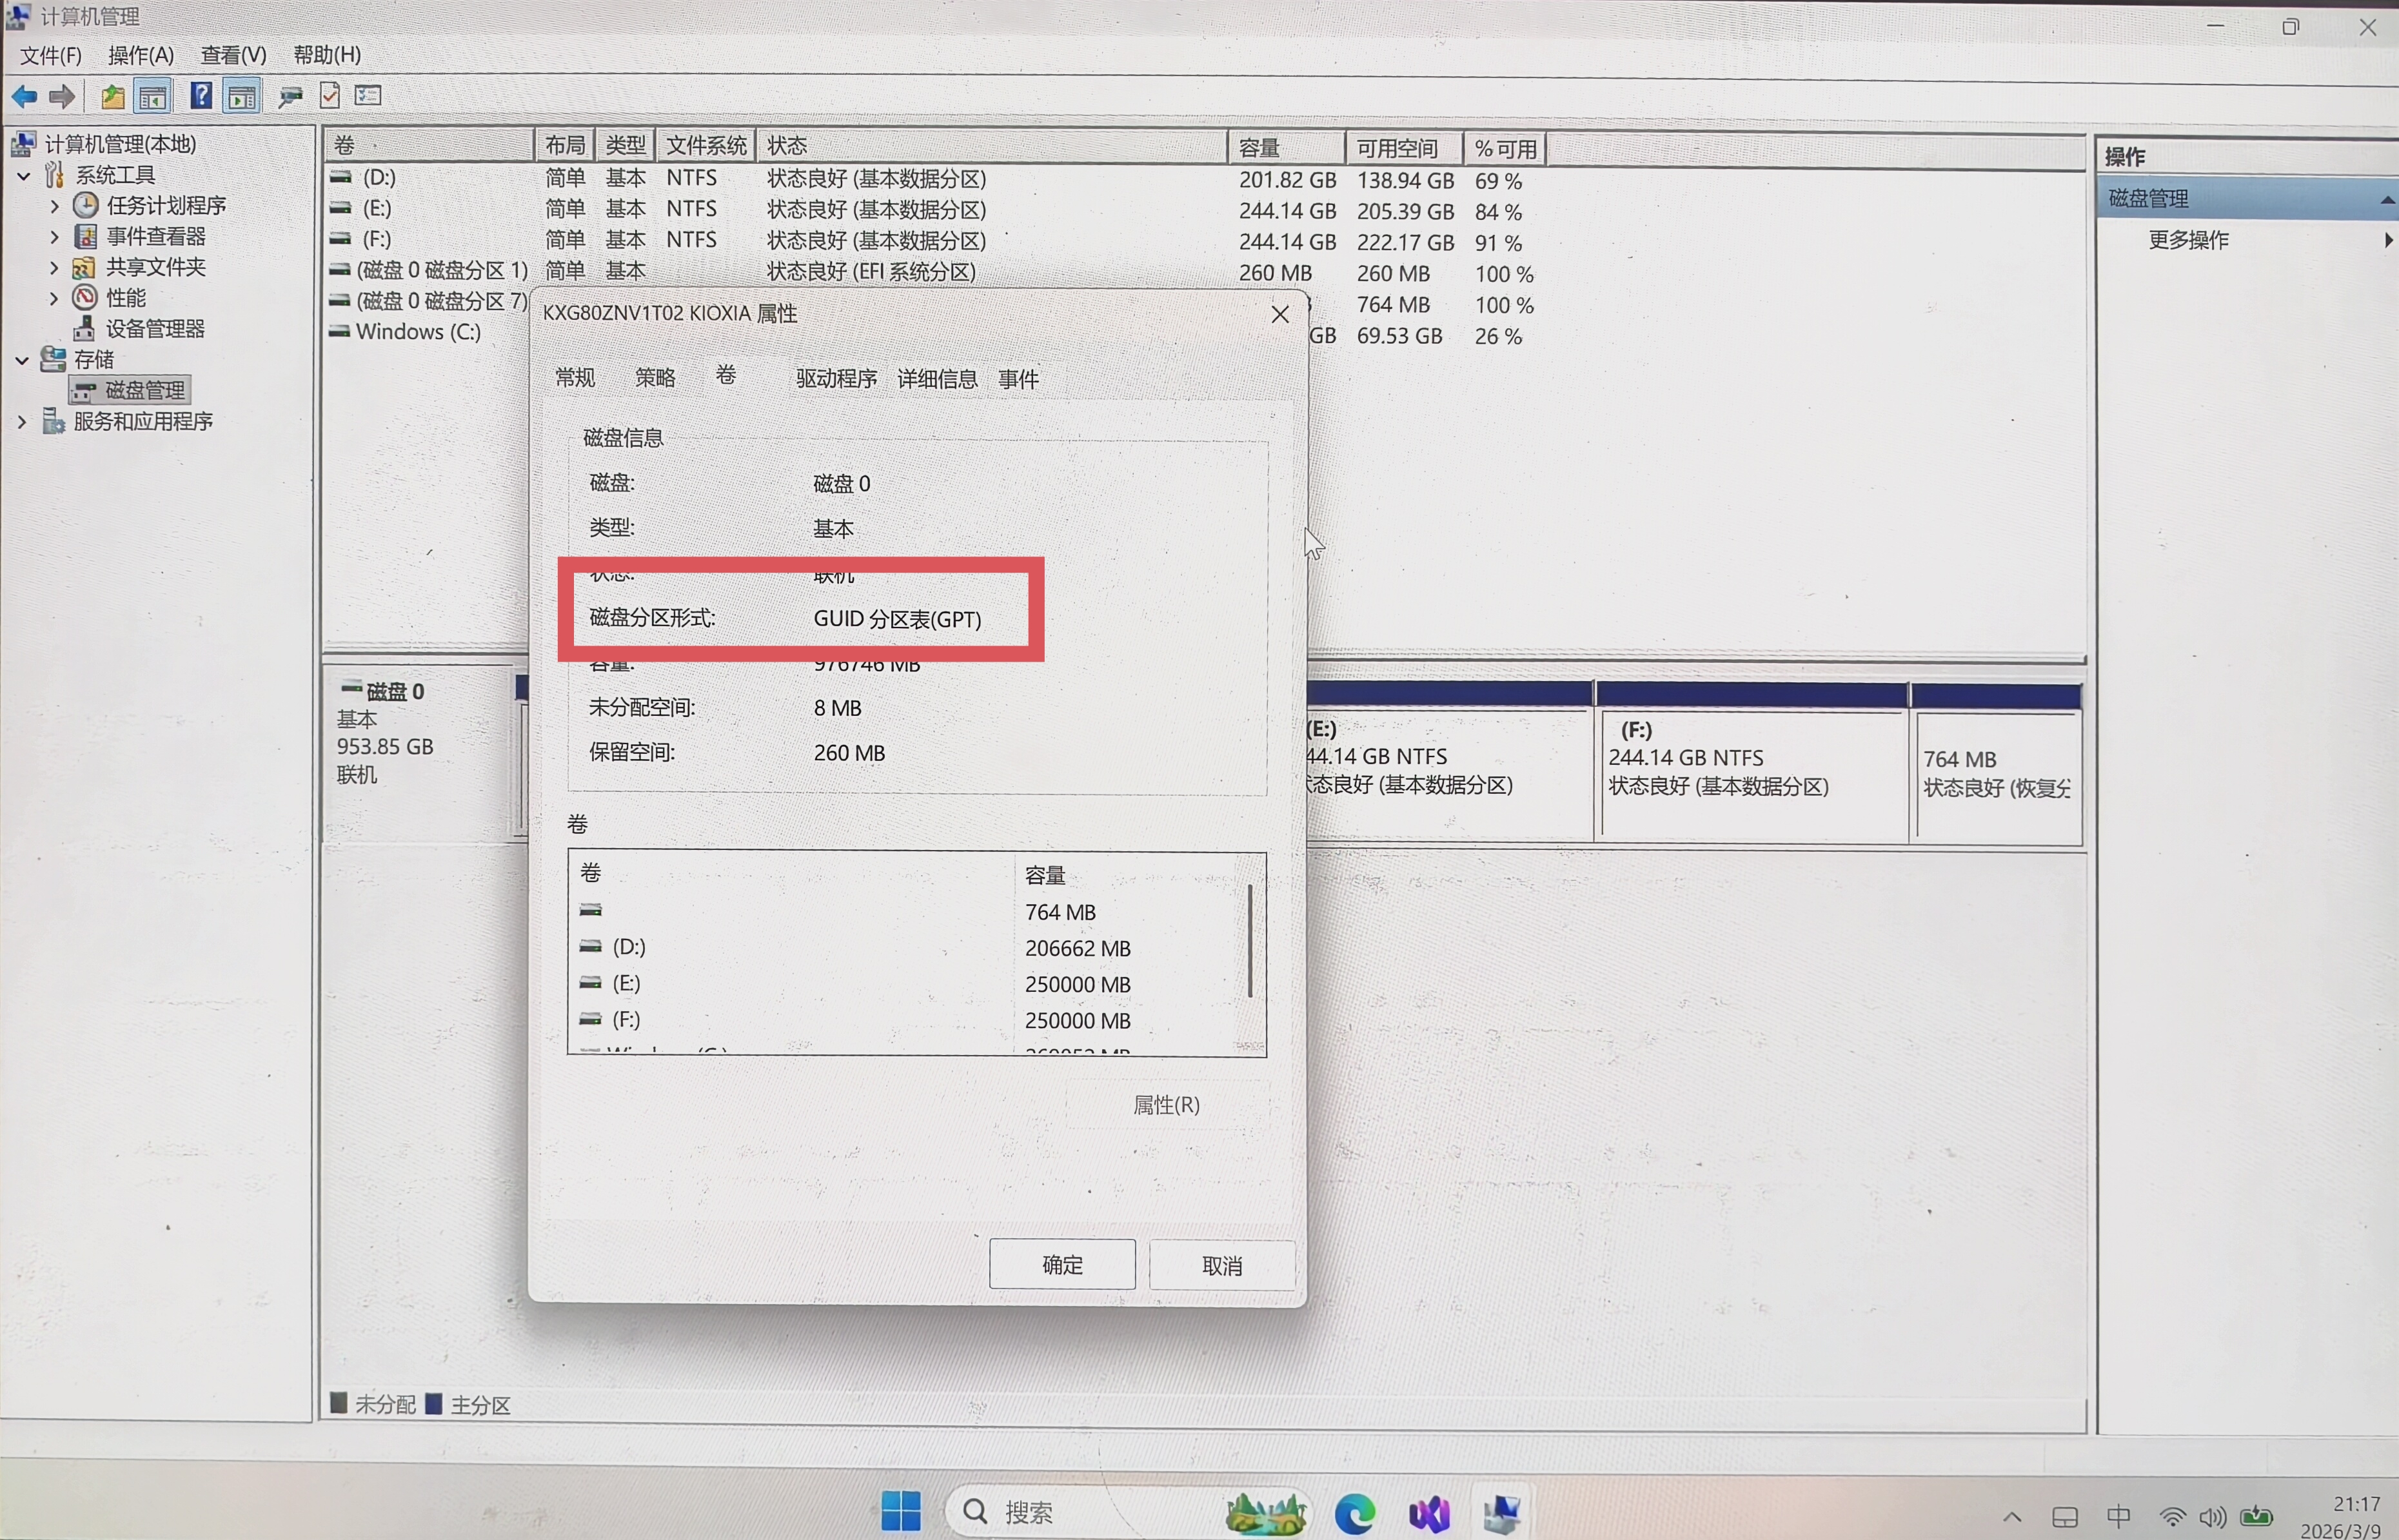Screen dimensions: 2399x1540
Task: Open the 操作(A) menu
Action: [x=140, y=55]
